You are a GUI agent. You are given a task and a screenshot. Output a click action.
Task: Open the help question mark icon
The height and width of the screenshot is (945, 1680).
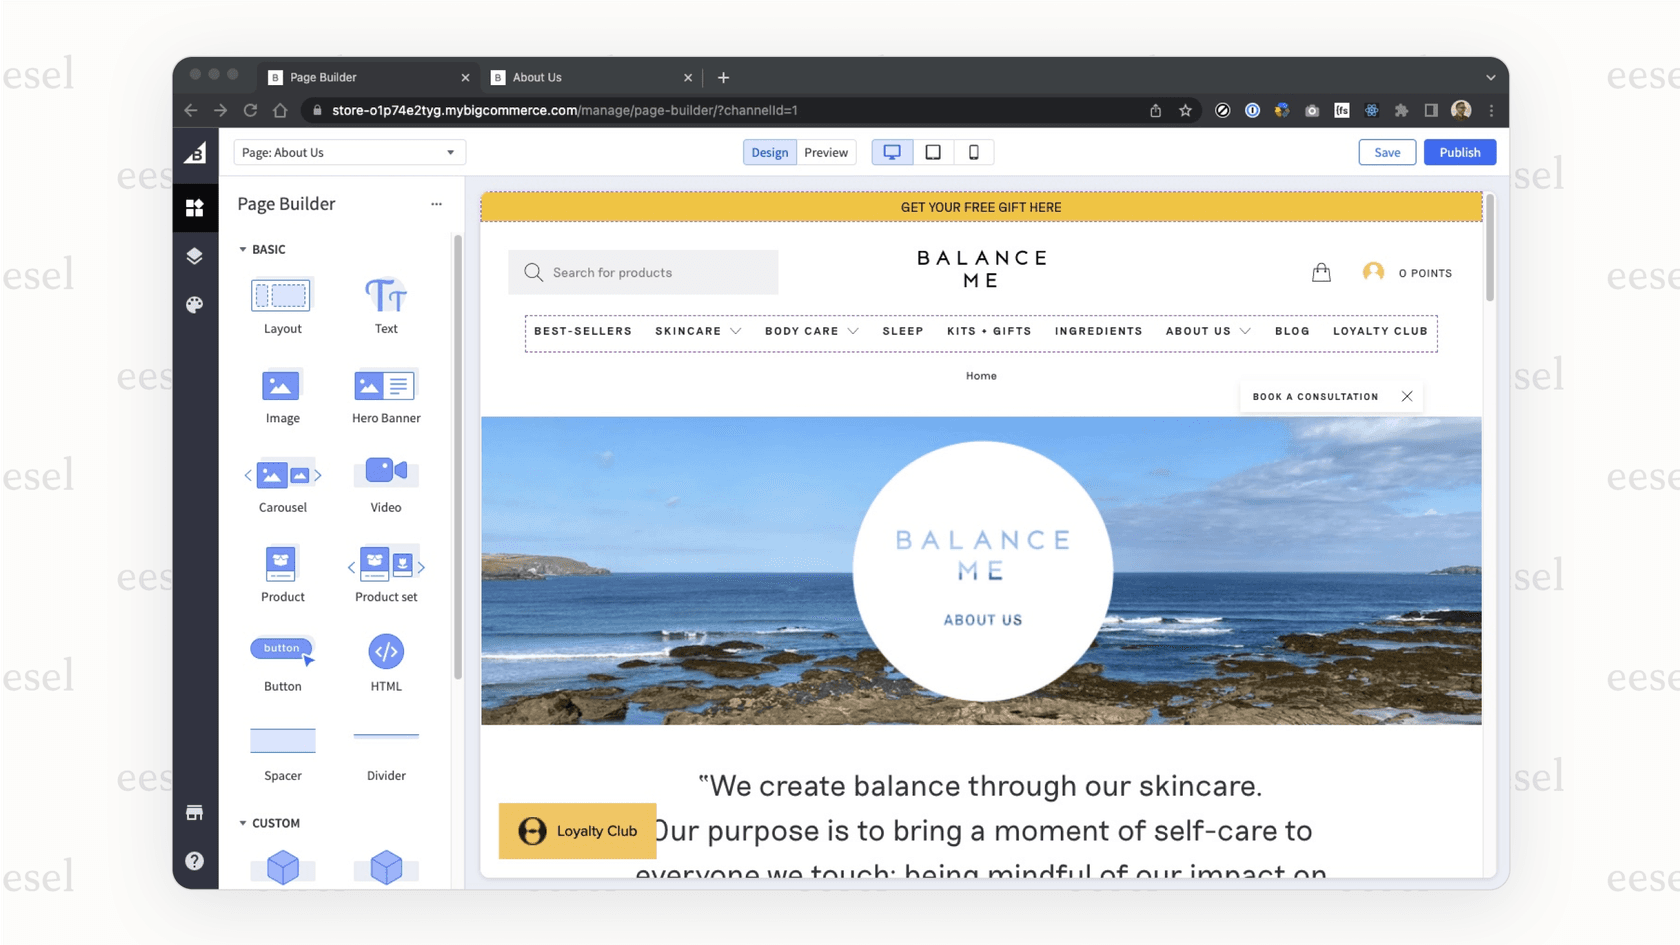click(x=196, y=861)
